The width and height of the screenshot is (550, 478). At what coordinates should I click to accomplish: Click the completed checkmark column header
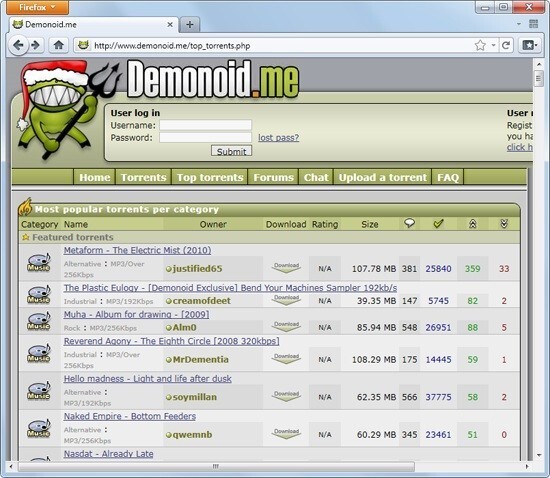438,223
